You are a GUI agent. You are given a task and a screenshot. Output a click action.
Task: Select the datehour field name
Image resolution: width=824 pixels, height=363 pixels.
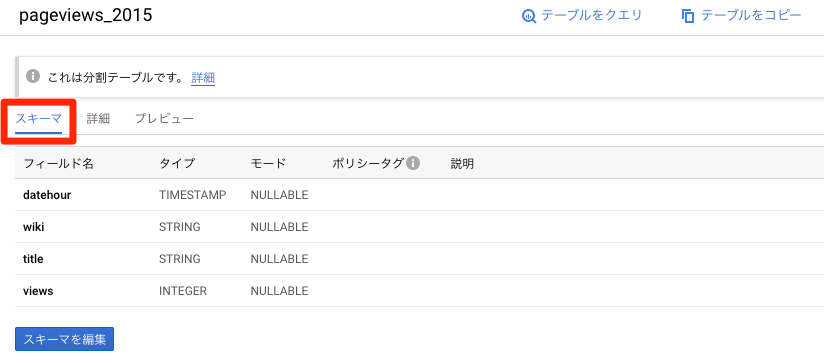point(47,195)
